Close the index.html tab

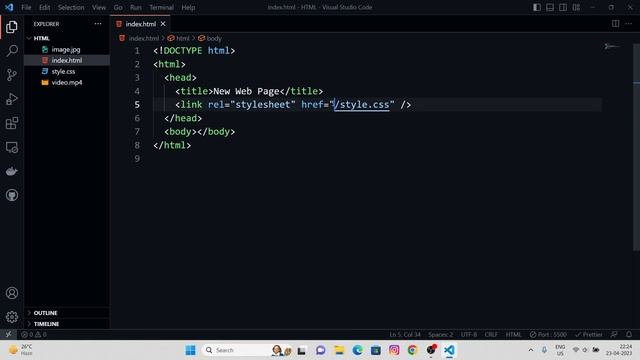(163, 24)
